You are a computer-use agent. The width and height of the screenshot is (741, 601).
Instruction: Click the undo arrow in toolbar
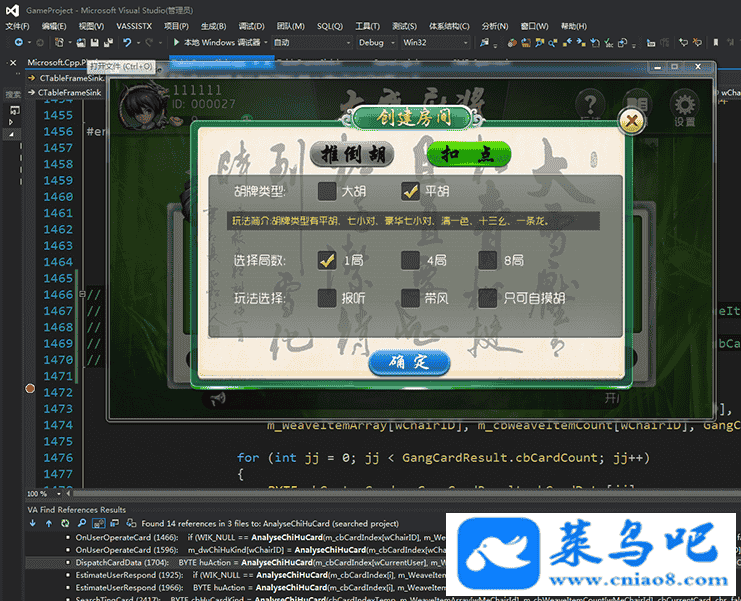127,43
